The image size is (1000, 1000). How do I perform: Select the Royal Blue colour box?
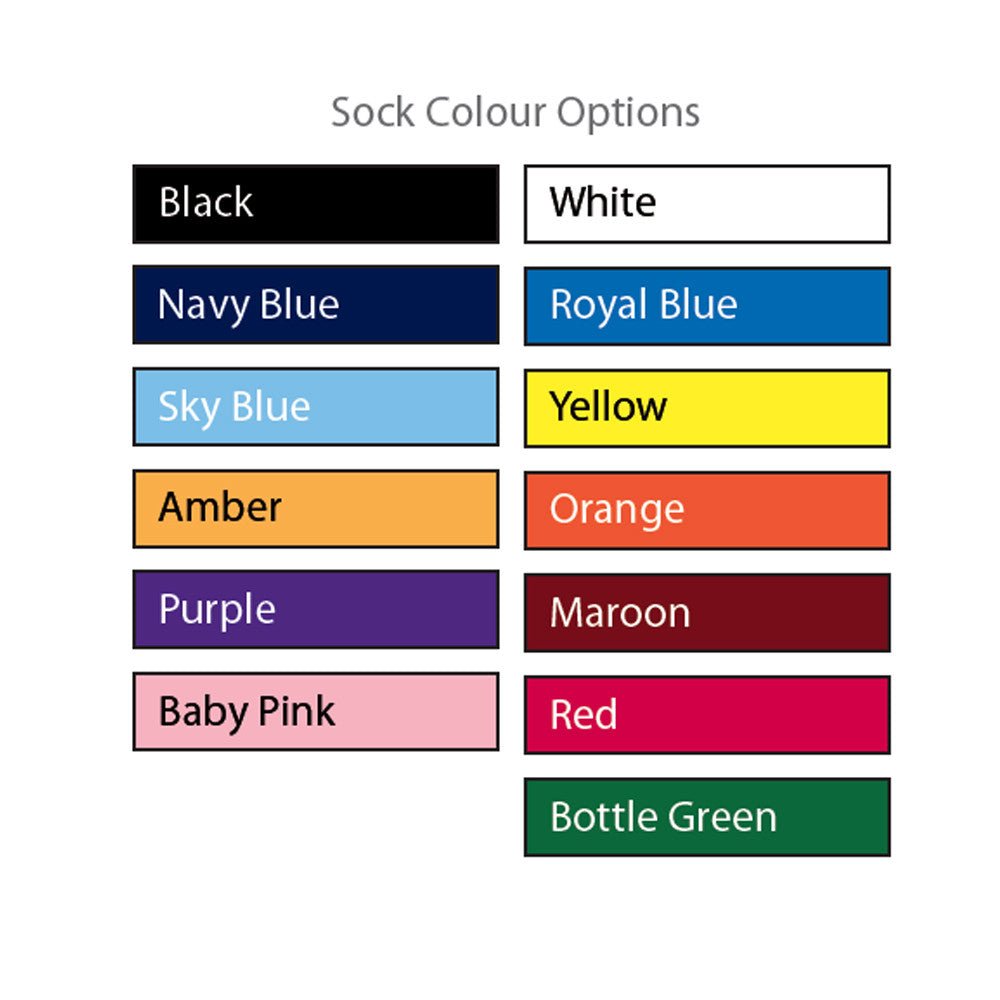706,306
